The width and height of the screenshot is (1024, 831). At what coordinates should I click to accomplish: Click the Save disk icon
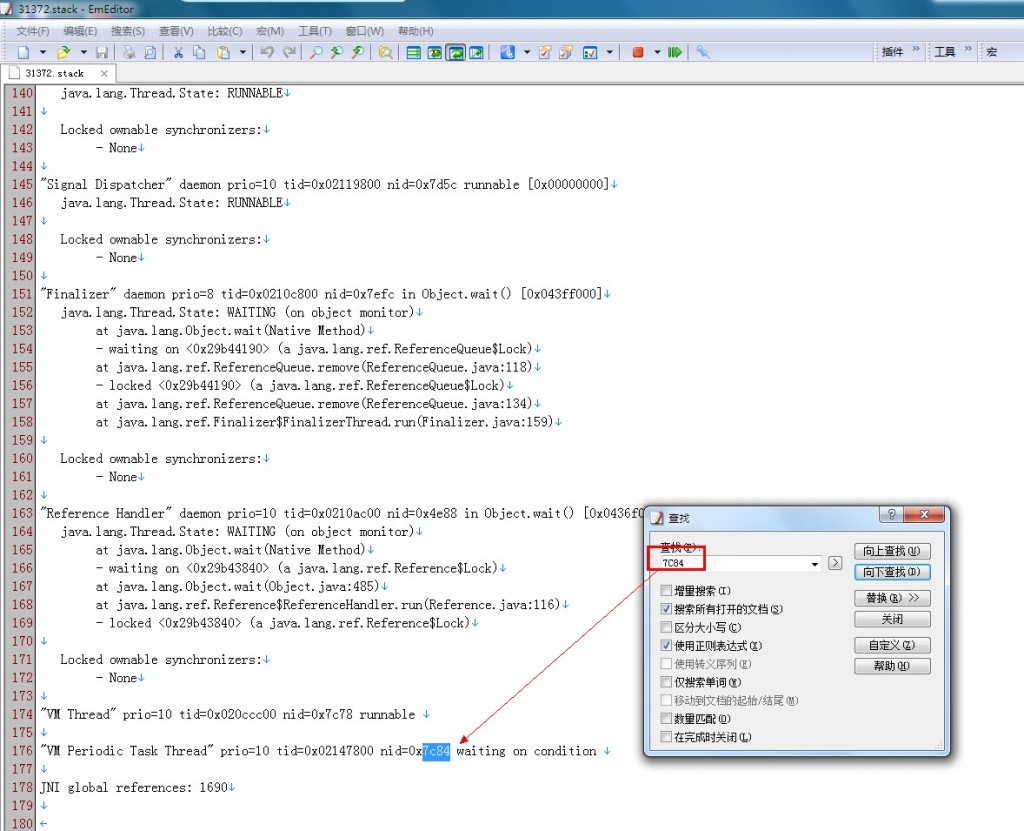pyautogui.click(x=102, y=52)
